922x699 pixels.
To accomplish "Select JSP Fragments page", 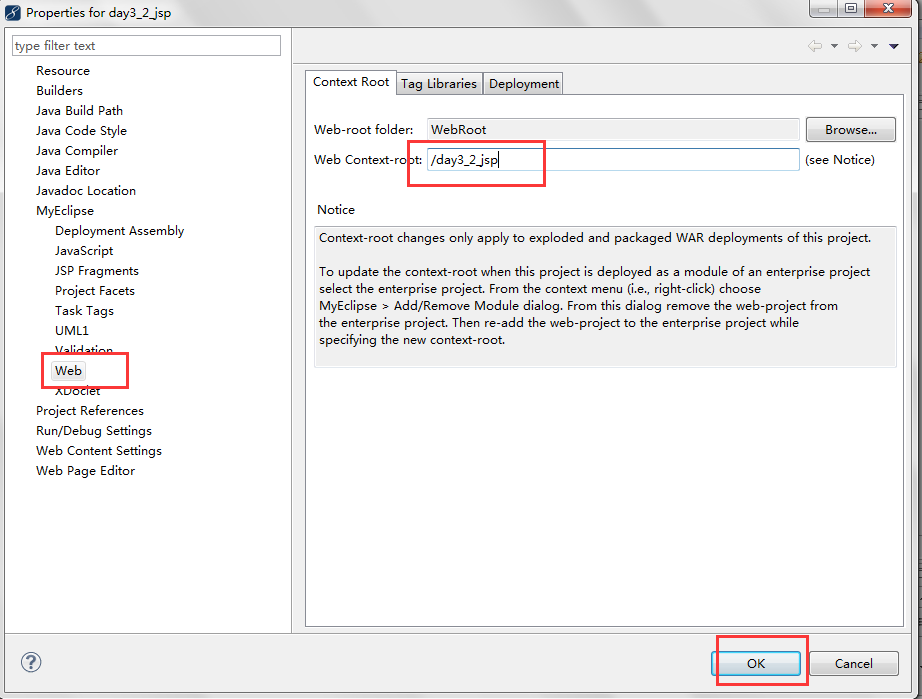I will click(97, 270).
